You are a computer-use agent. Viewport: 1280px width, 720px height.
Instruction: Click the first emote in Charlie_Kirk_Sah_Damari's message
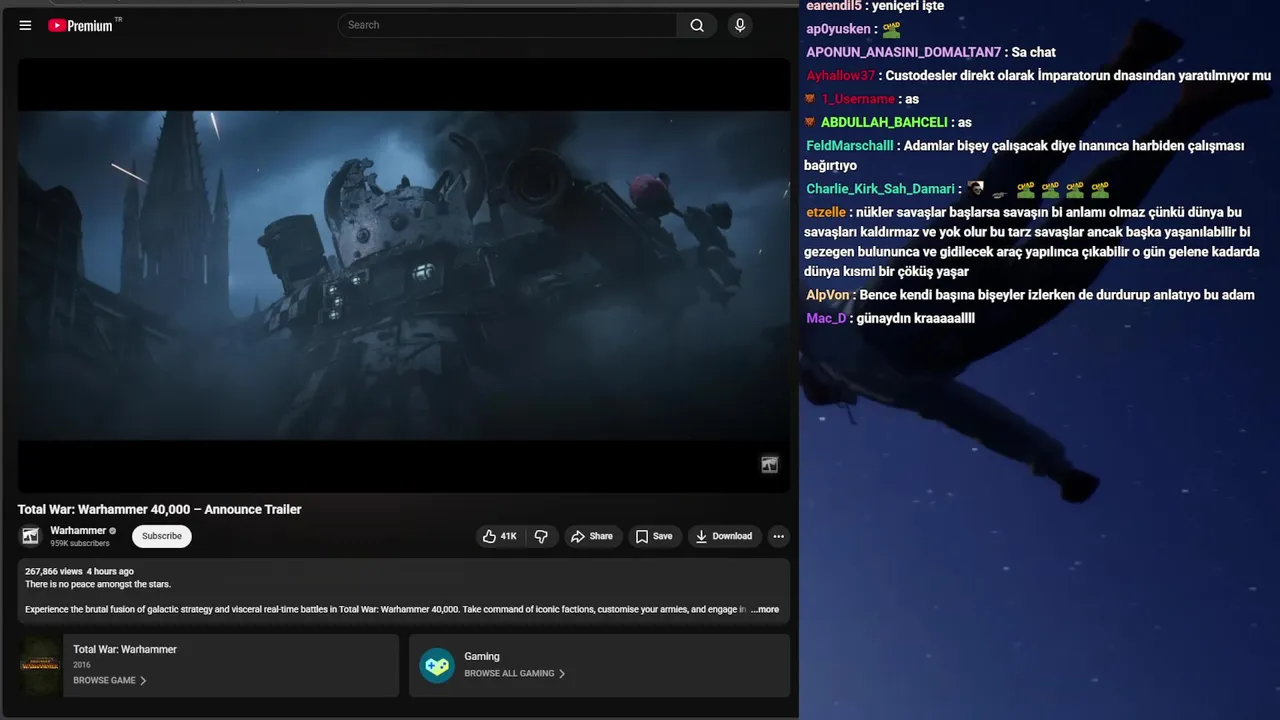pos(976,188)
